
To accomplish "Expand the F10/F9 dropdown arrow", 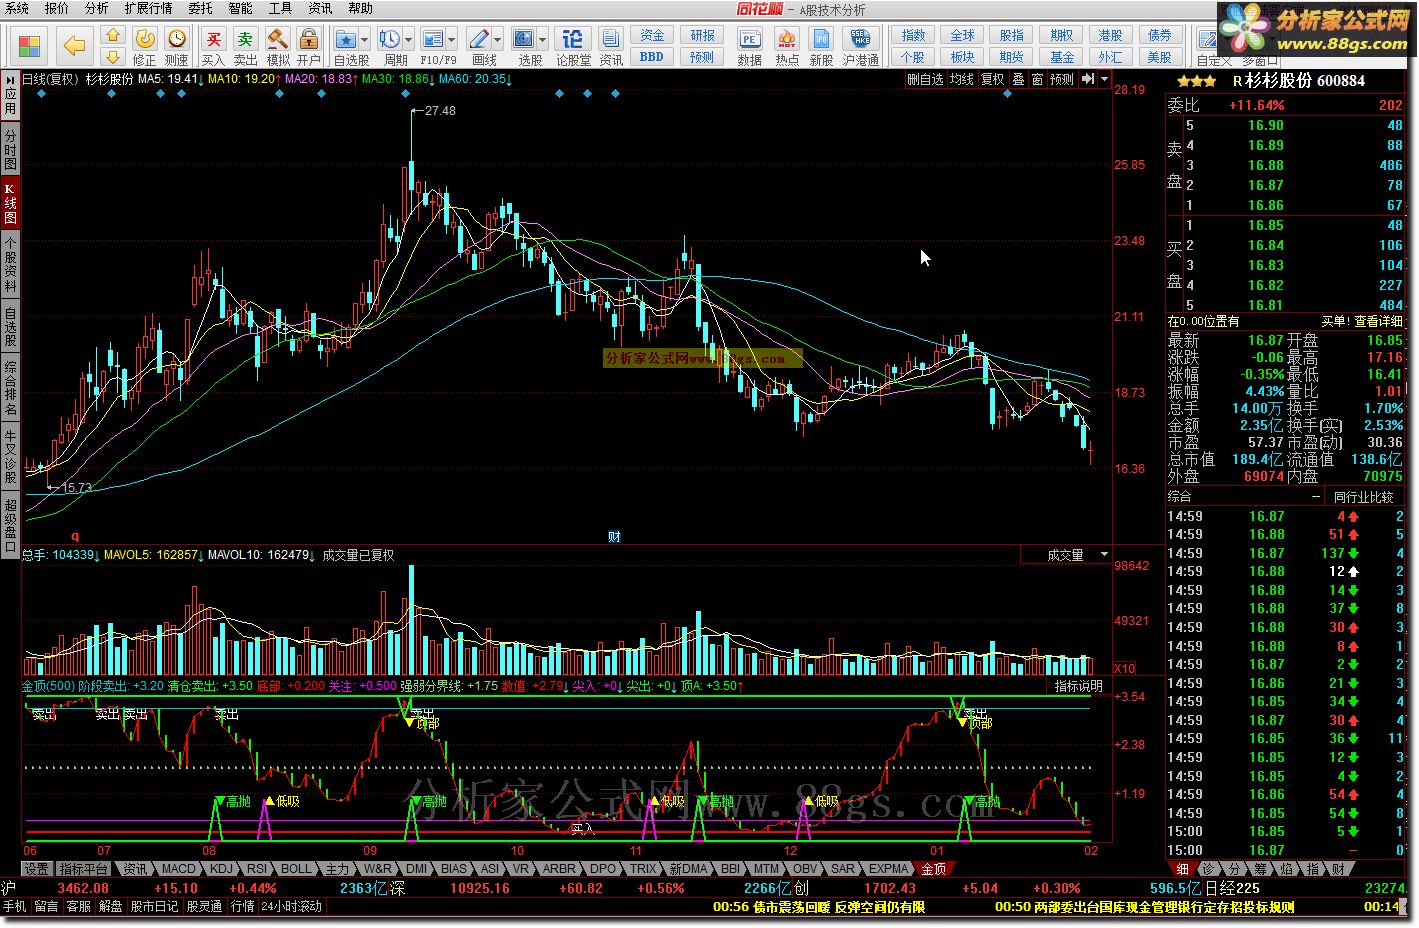I will tap(452, 40).
